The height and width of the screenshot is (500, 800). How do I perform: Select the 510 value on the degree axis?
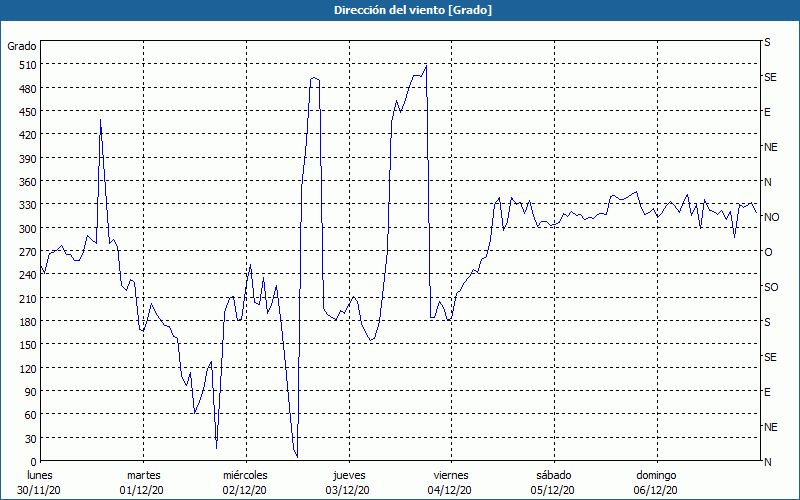[27, 65]
